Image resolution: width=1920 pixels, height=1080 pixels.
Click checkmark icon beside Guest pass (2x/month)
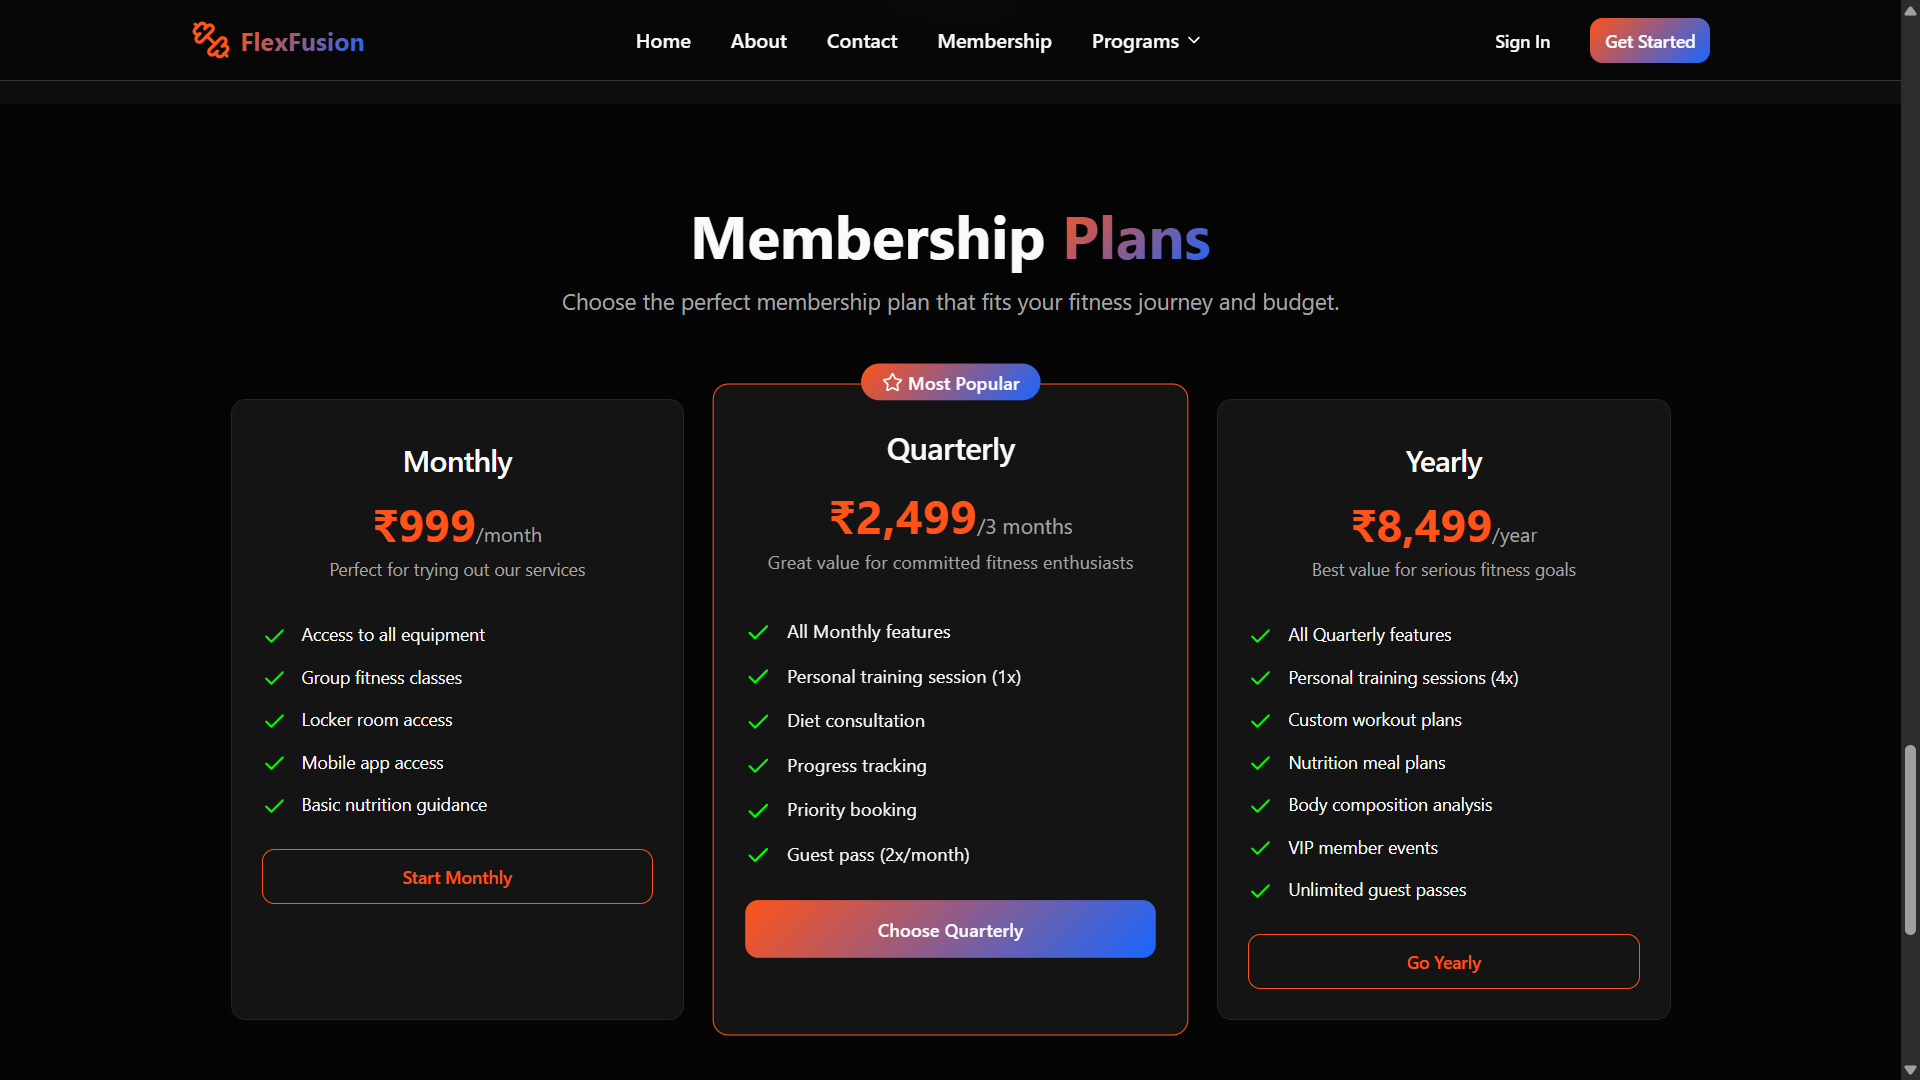click(x=759, y=856)
